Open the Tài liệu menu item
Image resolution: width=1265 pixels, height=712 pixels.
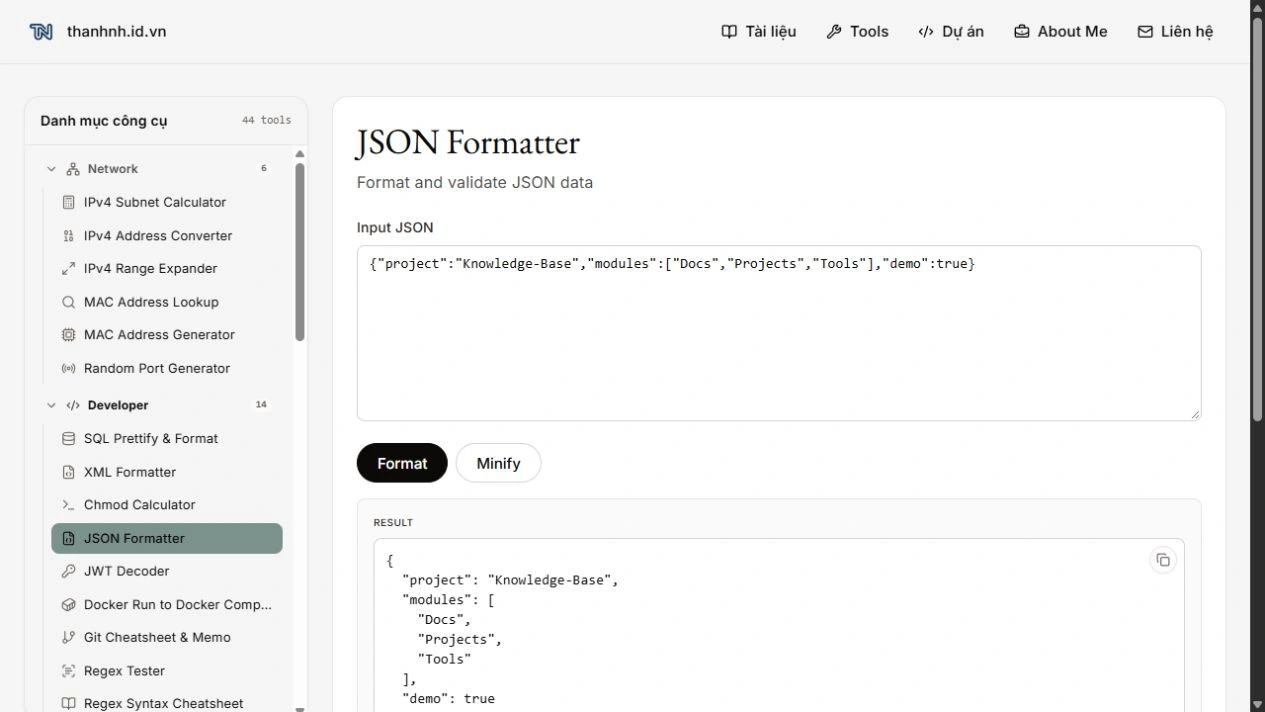(x=759, y=32)
